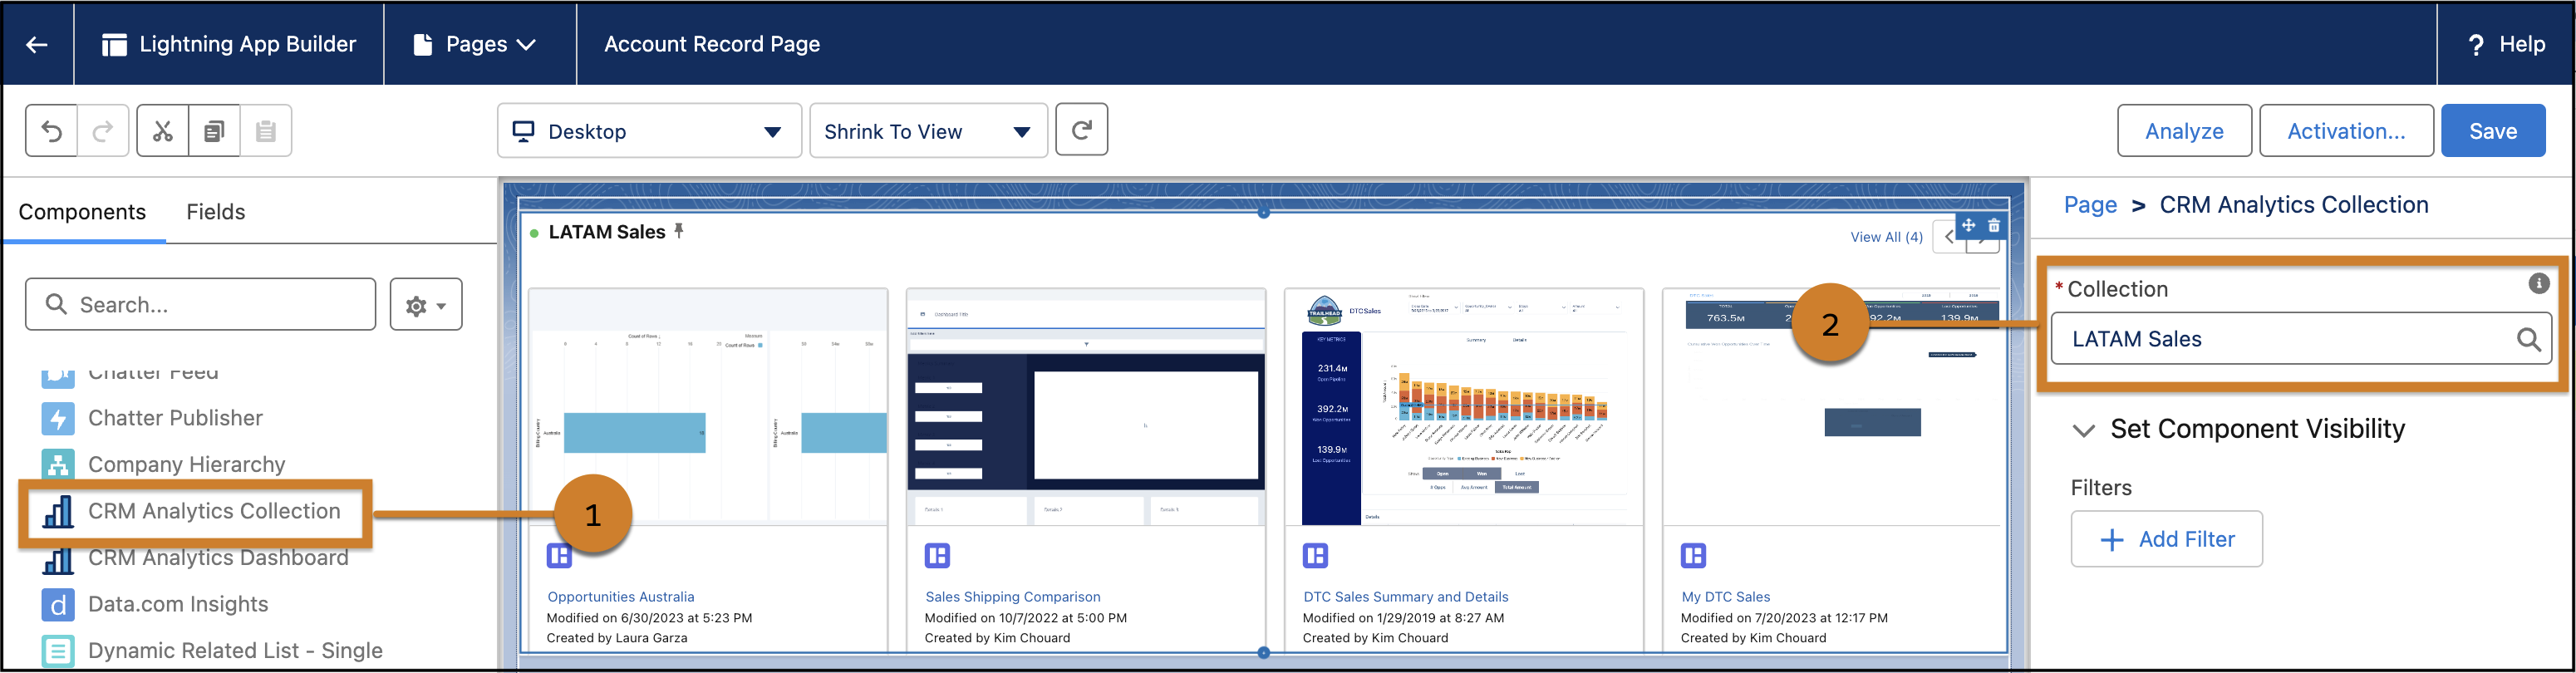This screenshot has width=2576, height=673.
Task: Click the Analyze button
Action: (2184, 131)
